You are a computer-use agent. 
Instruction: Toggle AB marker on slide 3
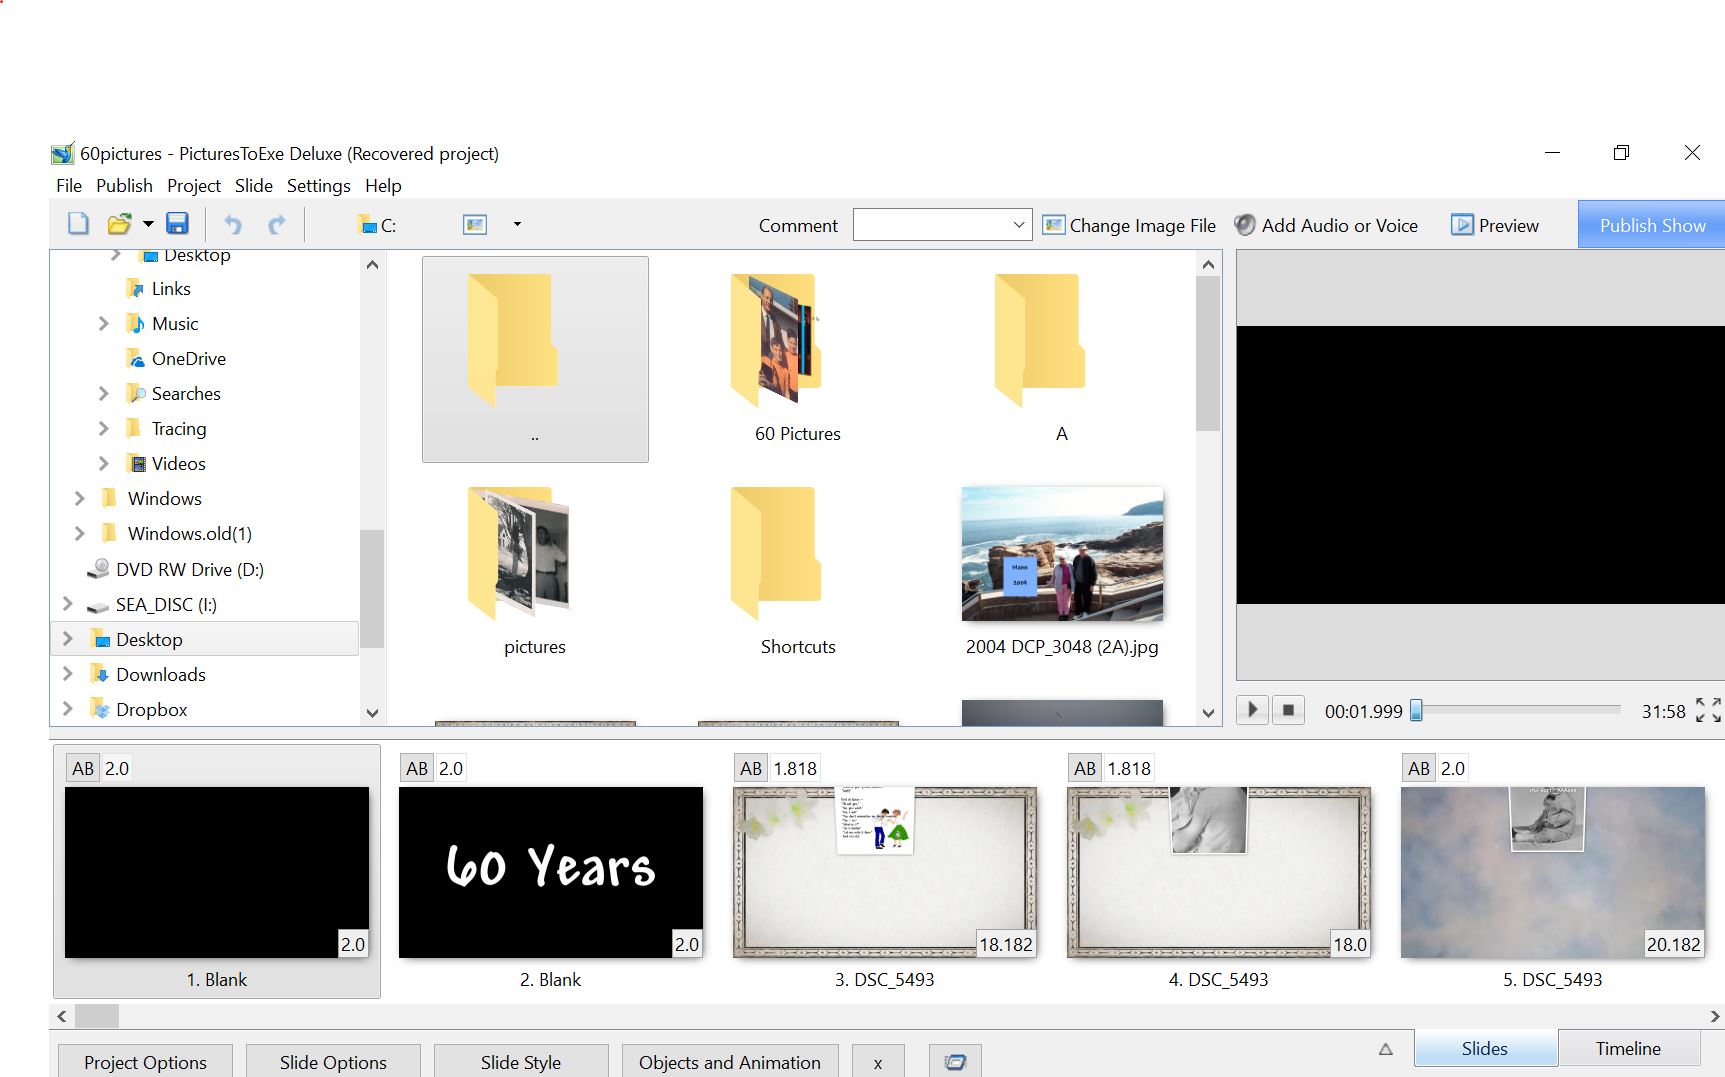coord(751,768)
